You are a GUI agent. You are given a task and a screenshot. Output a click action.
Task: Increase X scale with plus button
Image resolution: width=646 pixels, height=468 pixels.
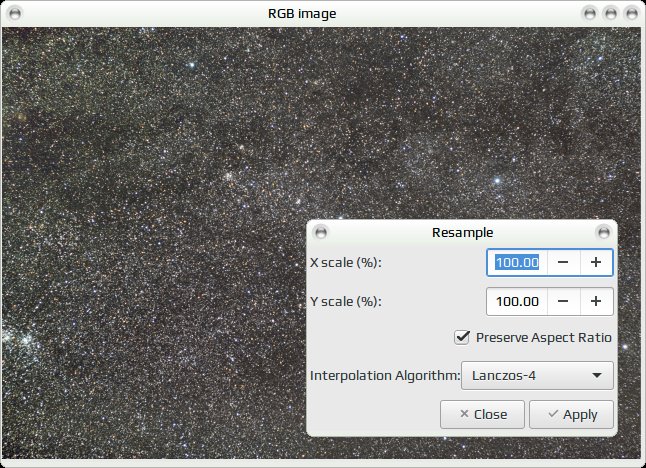[596, 262]
